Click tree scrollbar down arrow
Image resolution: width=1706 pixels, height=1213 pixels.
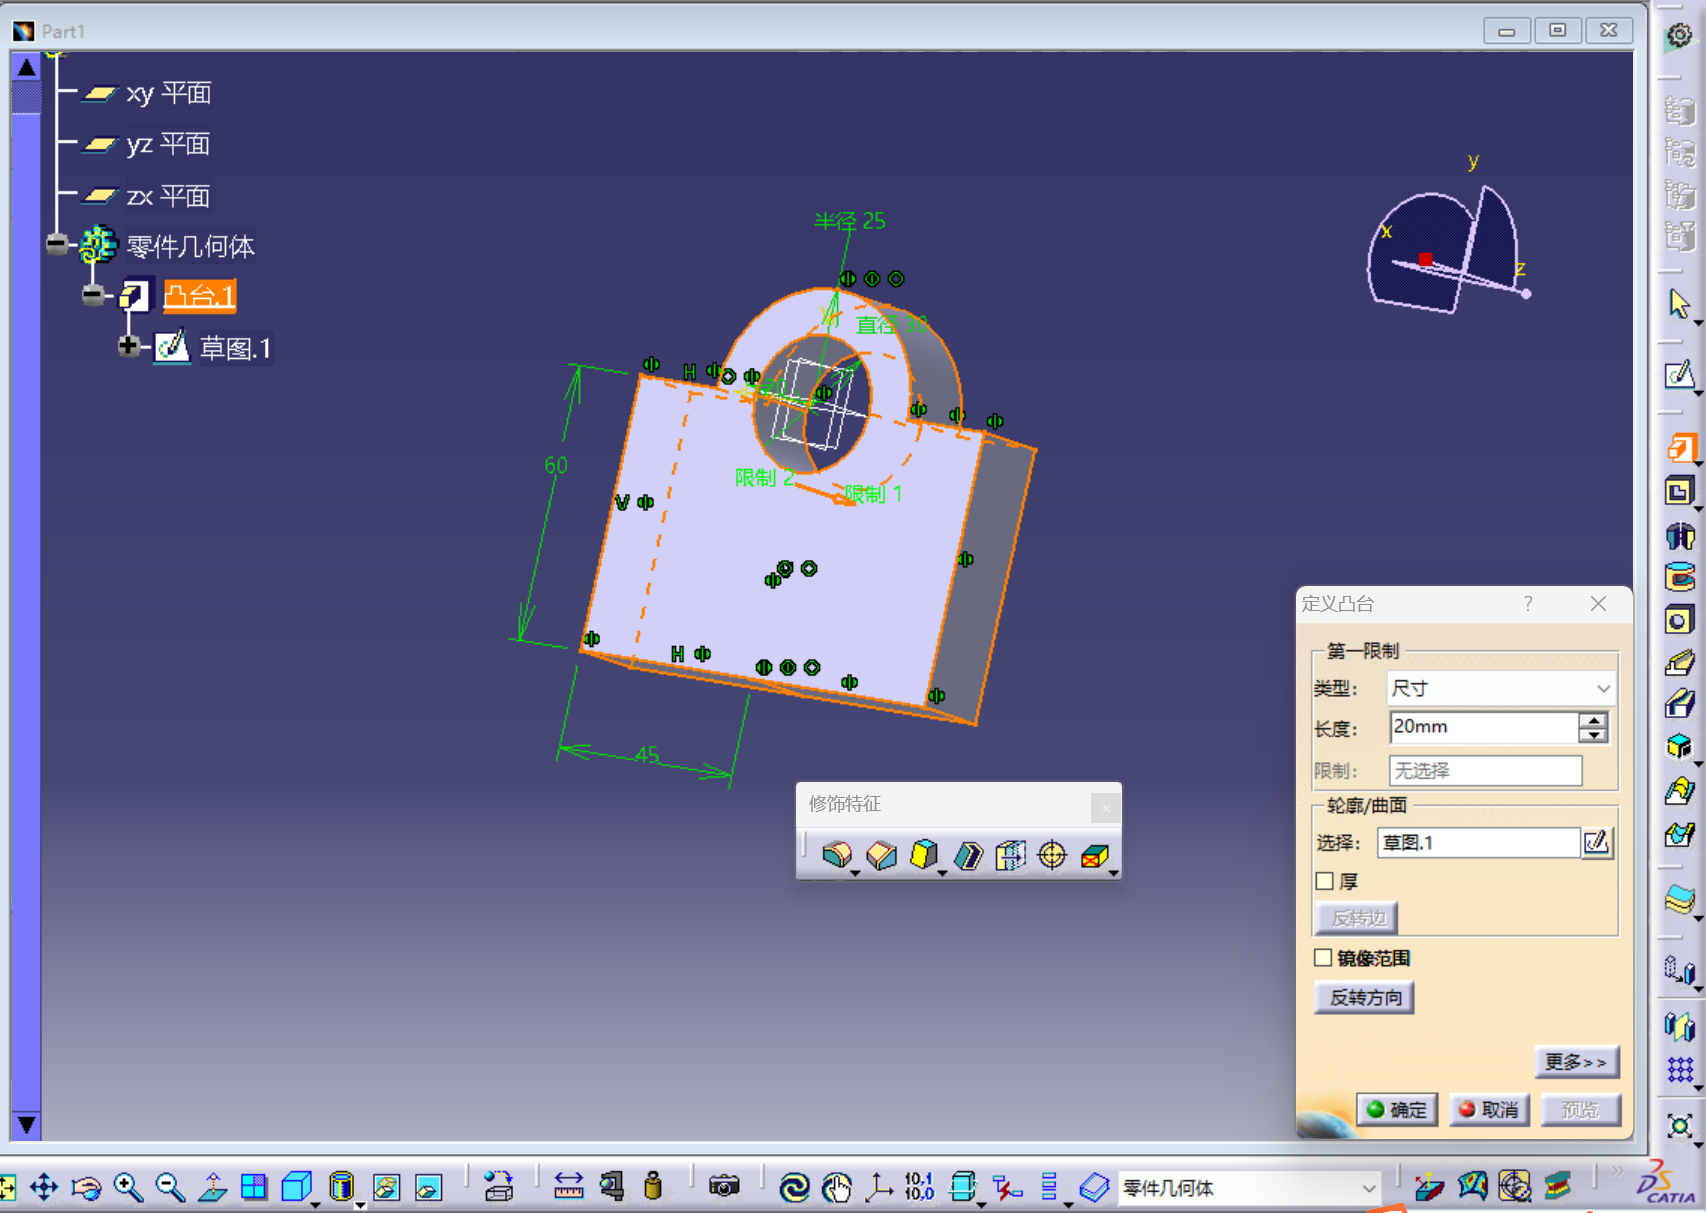coord(27,1125)
